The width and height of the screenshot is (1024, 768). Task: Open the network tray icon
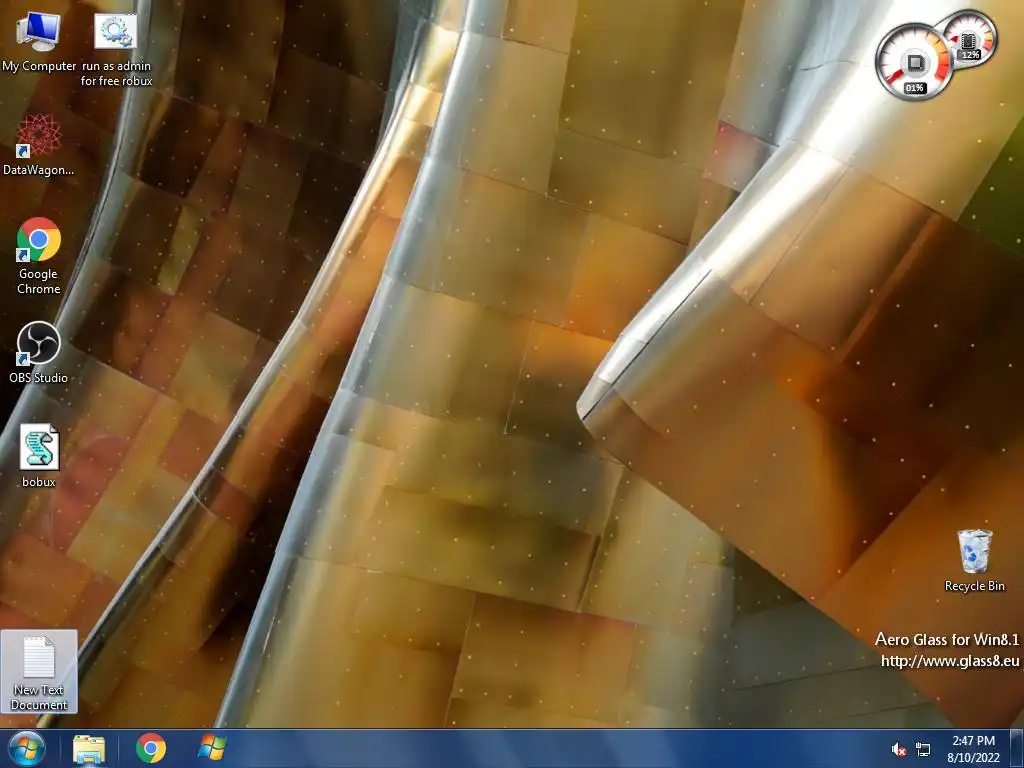pos(923,749)
